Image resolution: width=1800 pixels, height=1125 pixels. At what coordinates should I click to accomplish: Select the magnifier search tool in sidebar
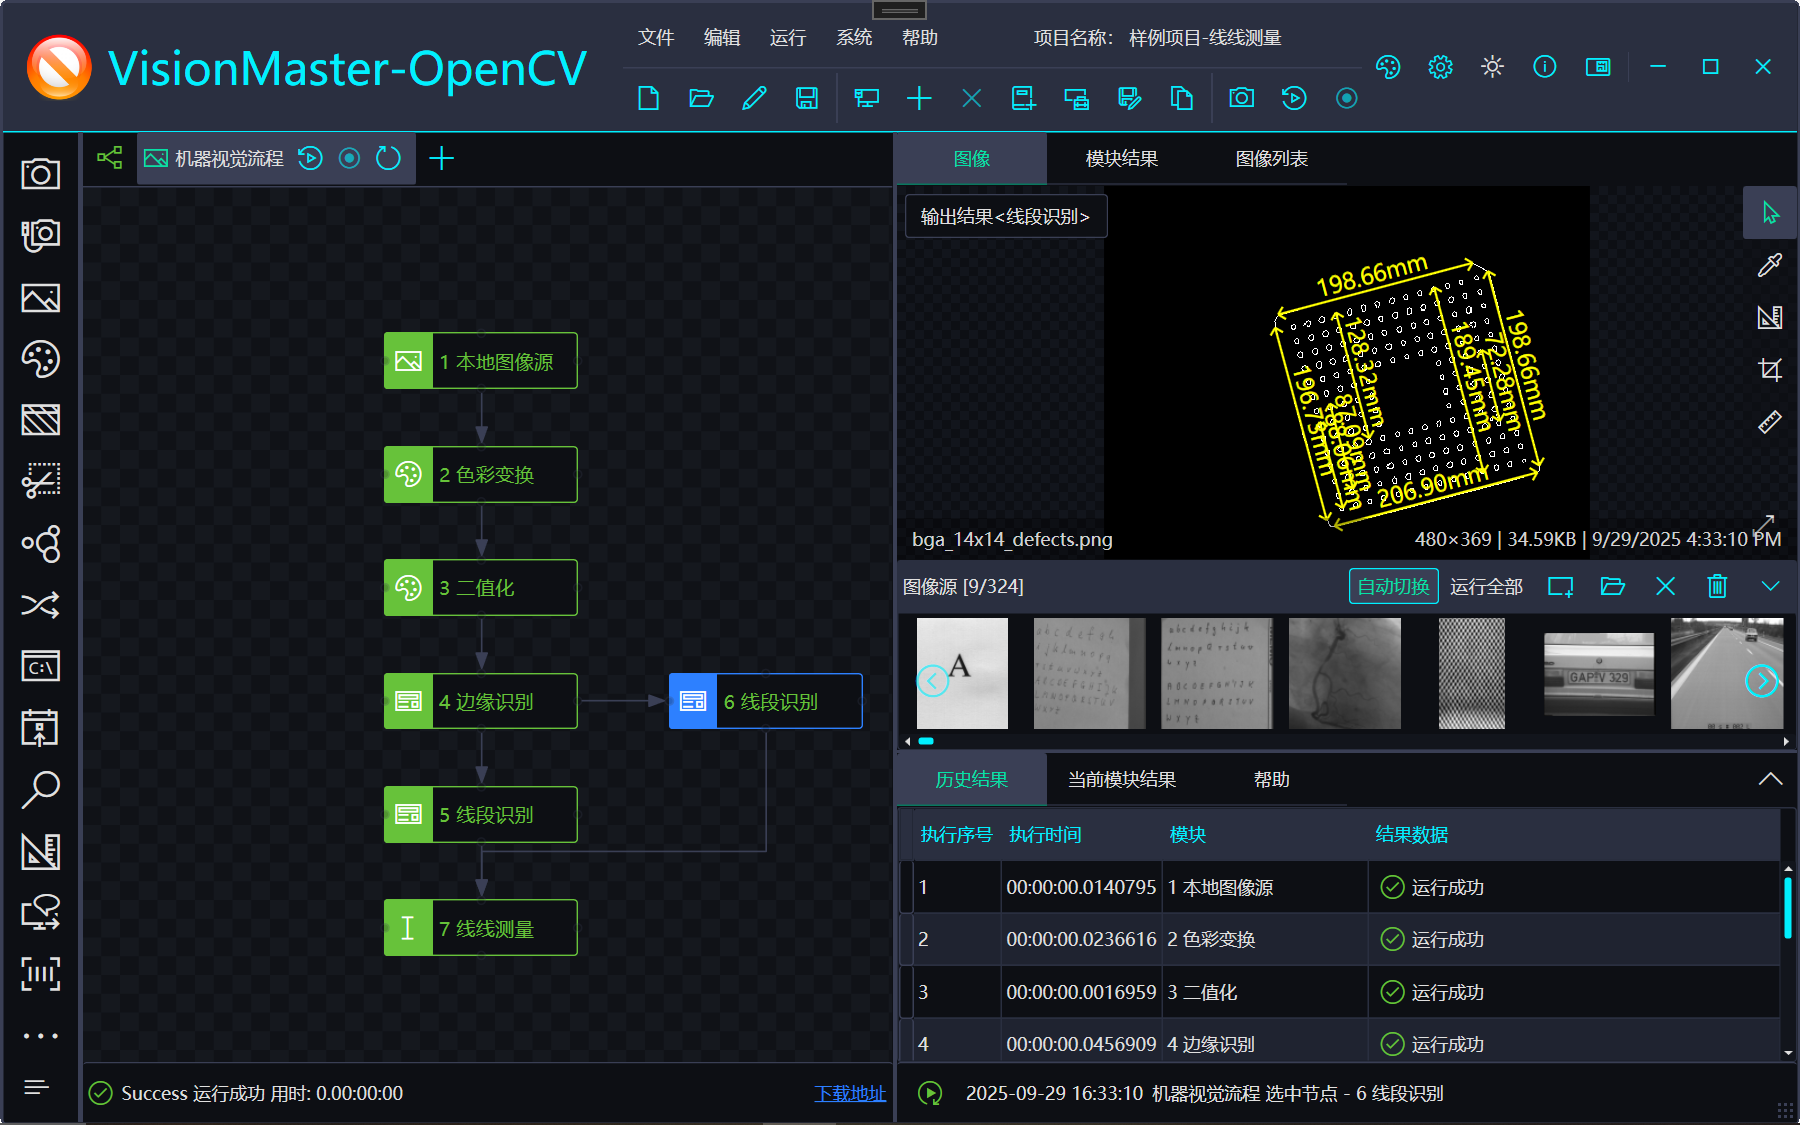41,790
